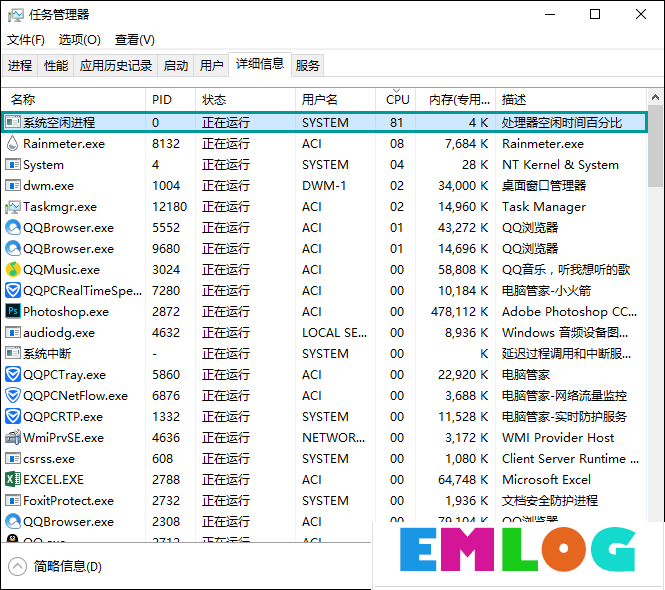Click memory value 478,112 K
This screenshot has height=590, width=665.
pos(459,312)
